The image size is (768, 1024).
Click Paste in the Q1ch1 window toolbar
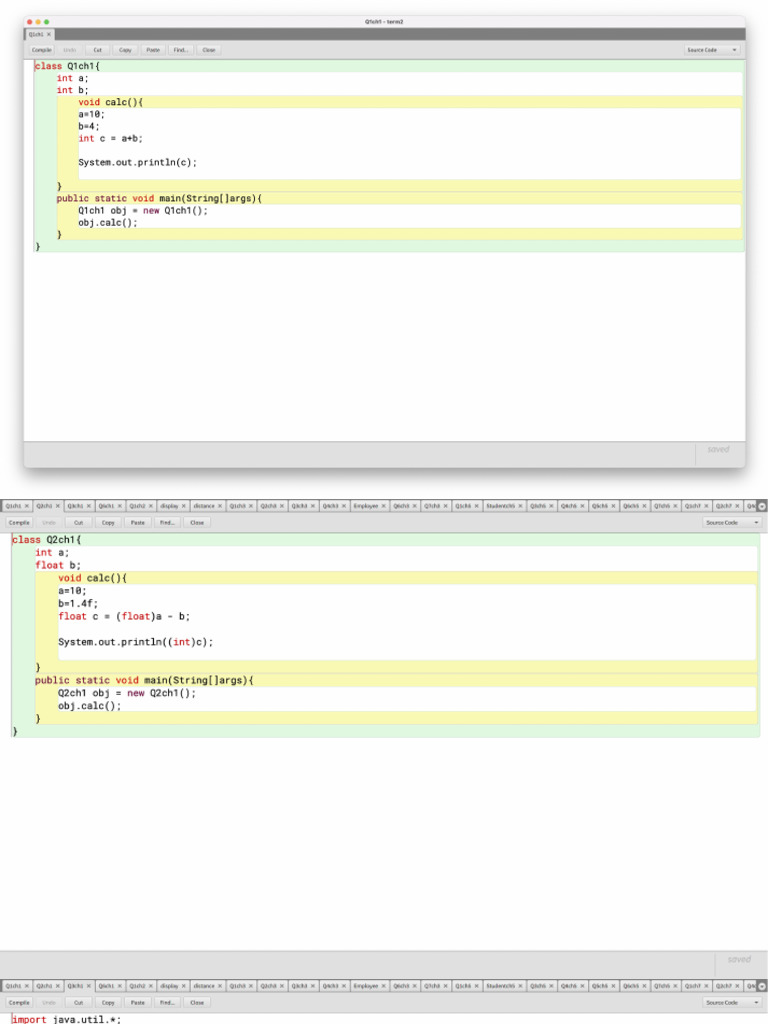click(153, 50)
